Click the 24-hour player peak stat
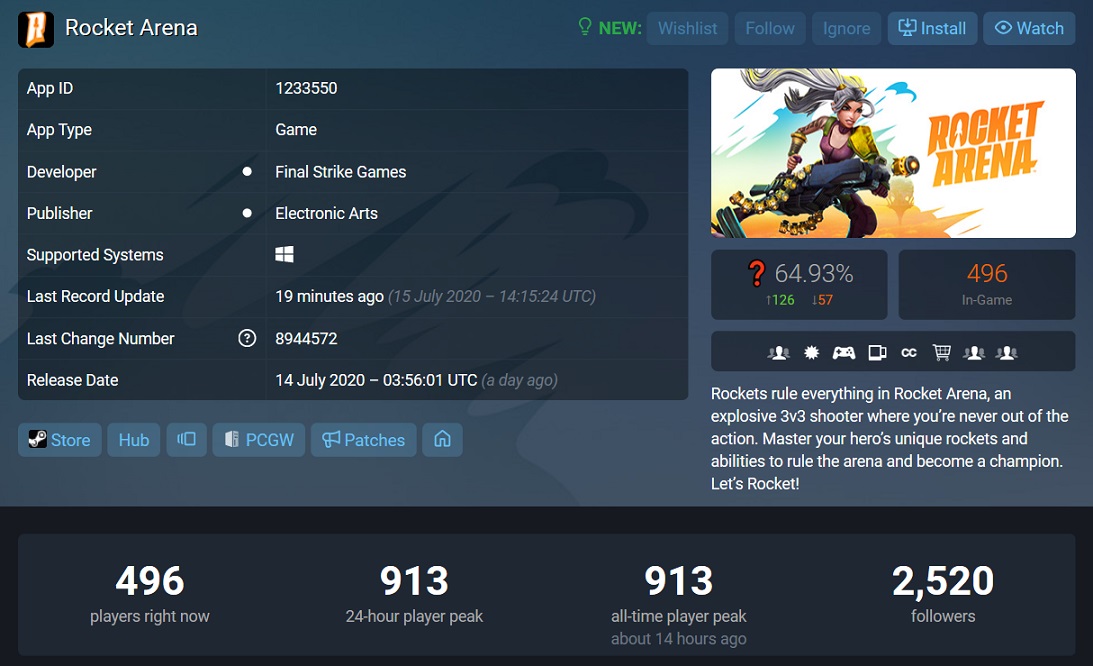Viewport: 1093px width, 666px height. click(414, 594)
